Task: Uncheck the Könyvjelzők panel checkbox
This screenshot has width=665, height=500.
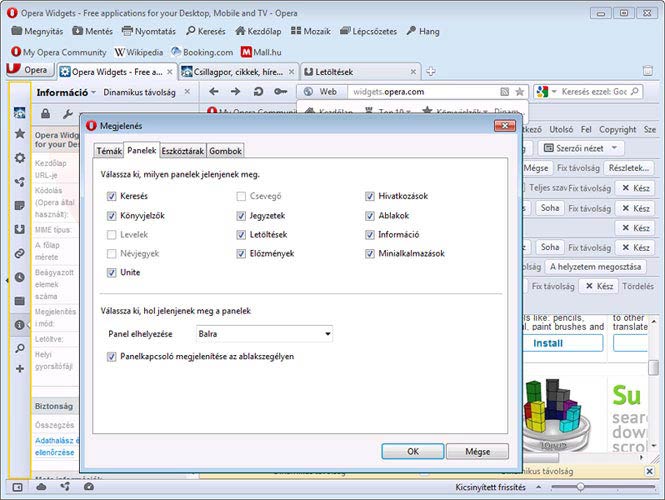Action: [112, 215]
